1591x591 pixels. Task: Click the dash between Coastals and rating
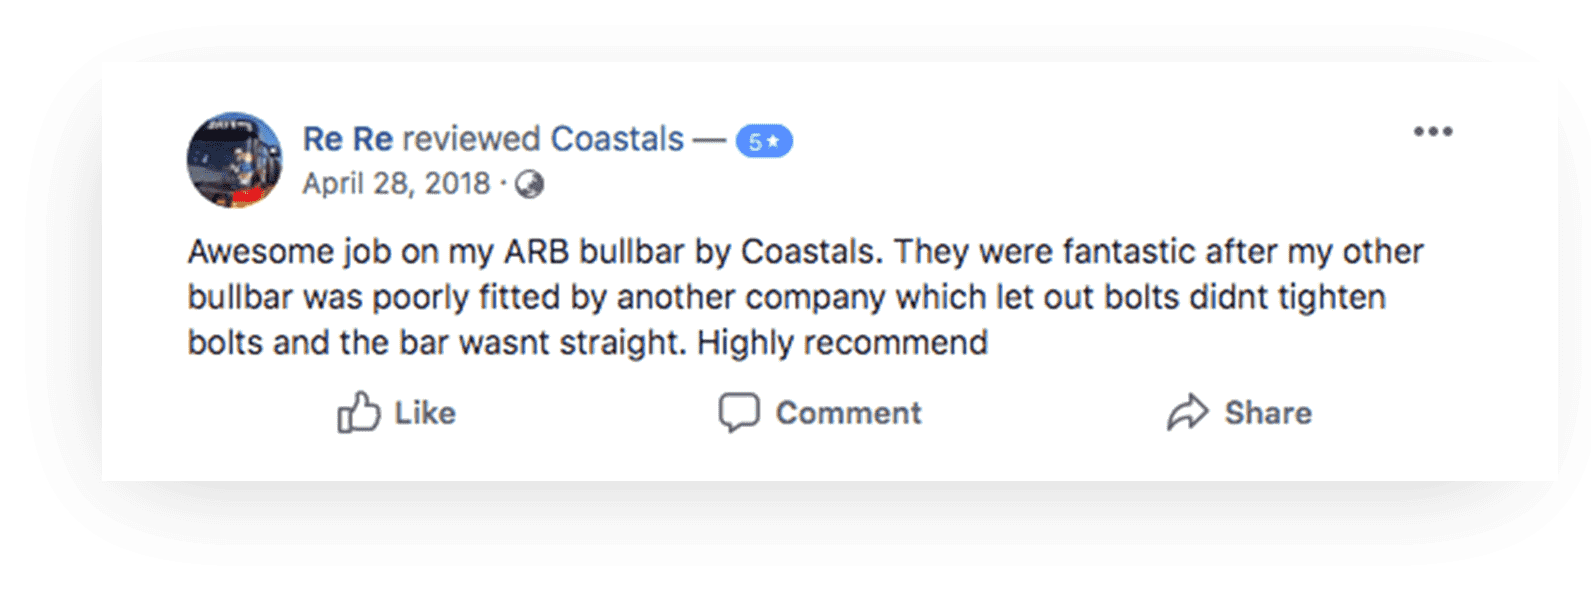709,140
